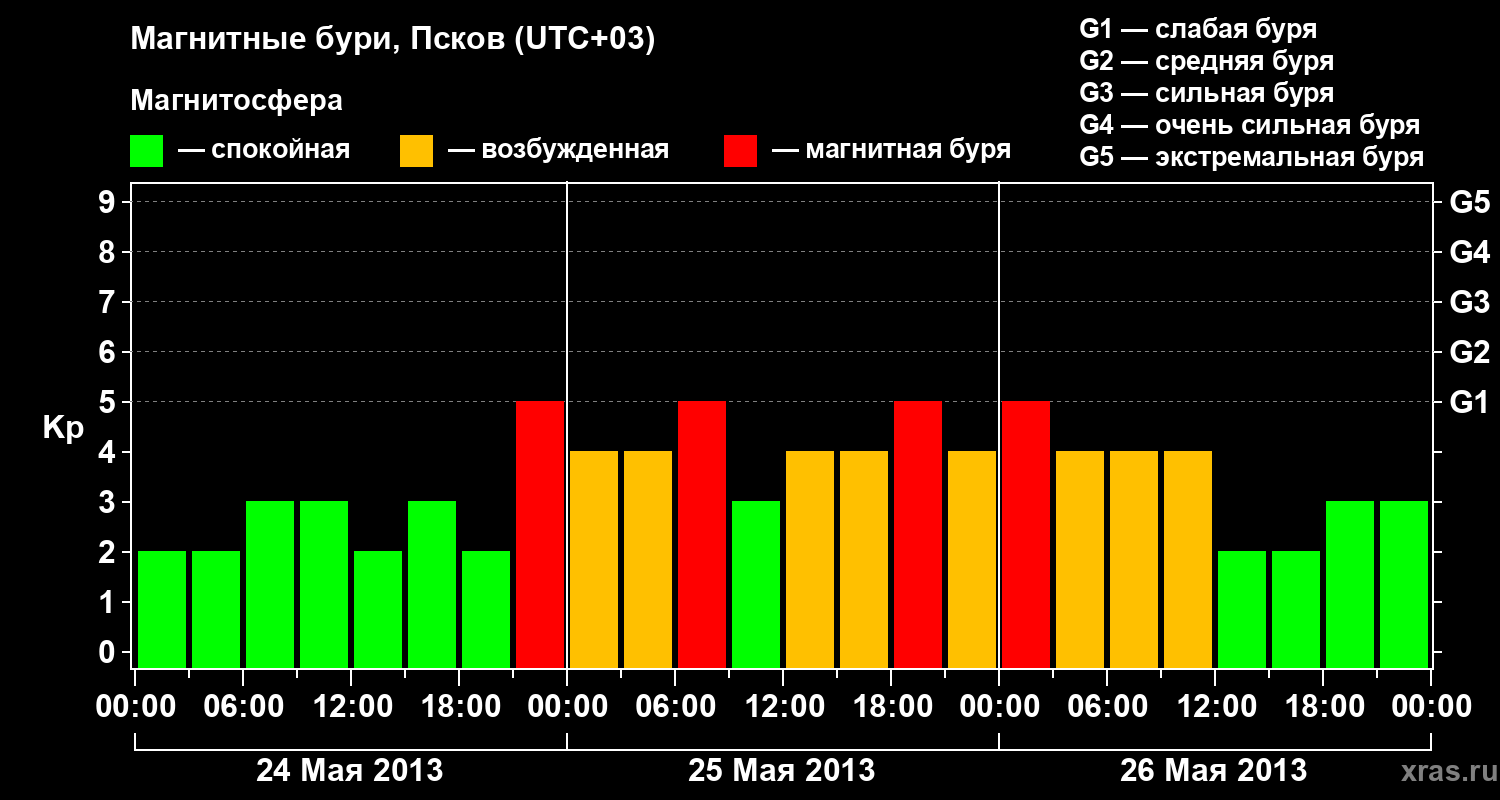This screenshot has height=800, width=1500.
Task: Select yellow bar for 12:00–15:00 on 25 May
Action: pos(810,559)
